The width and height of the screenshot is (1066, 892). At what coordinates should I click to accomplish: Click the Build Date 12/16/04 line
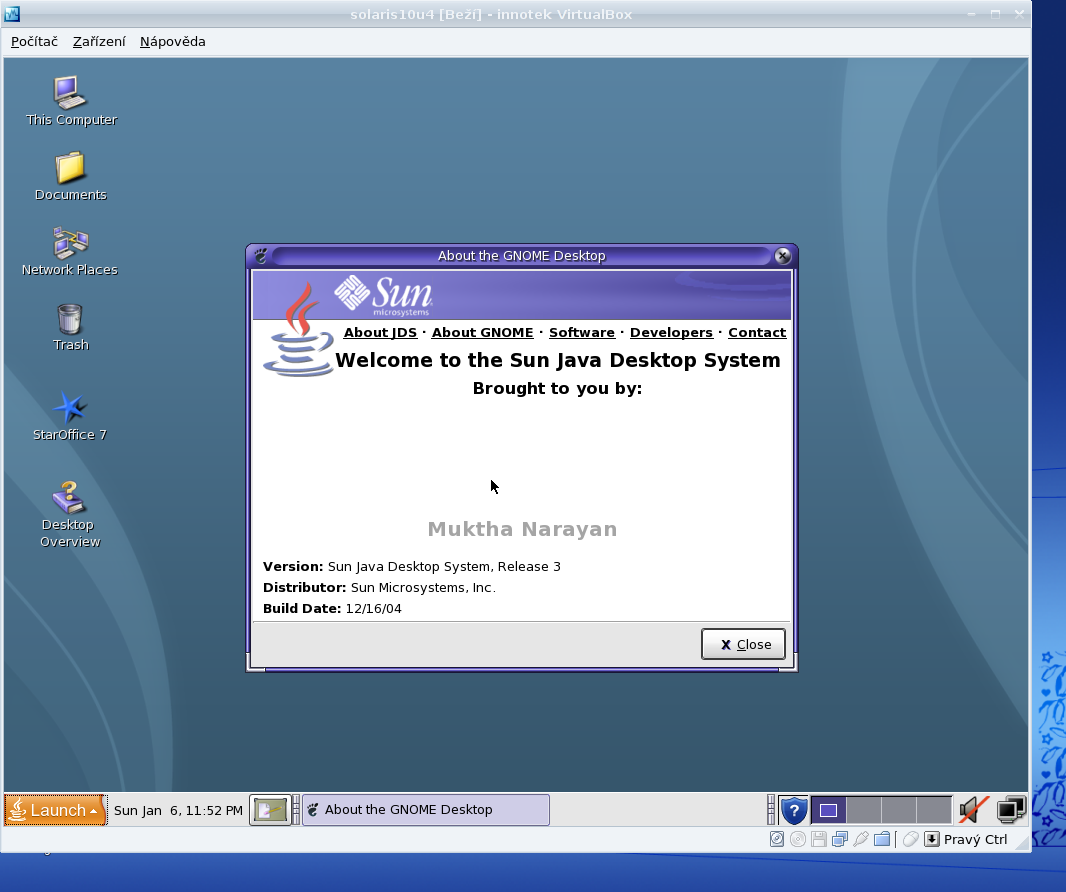(332, 608)
